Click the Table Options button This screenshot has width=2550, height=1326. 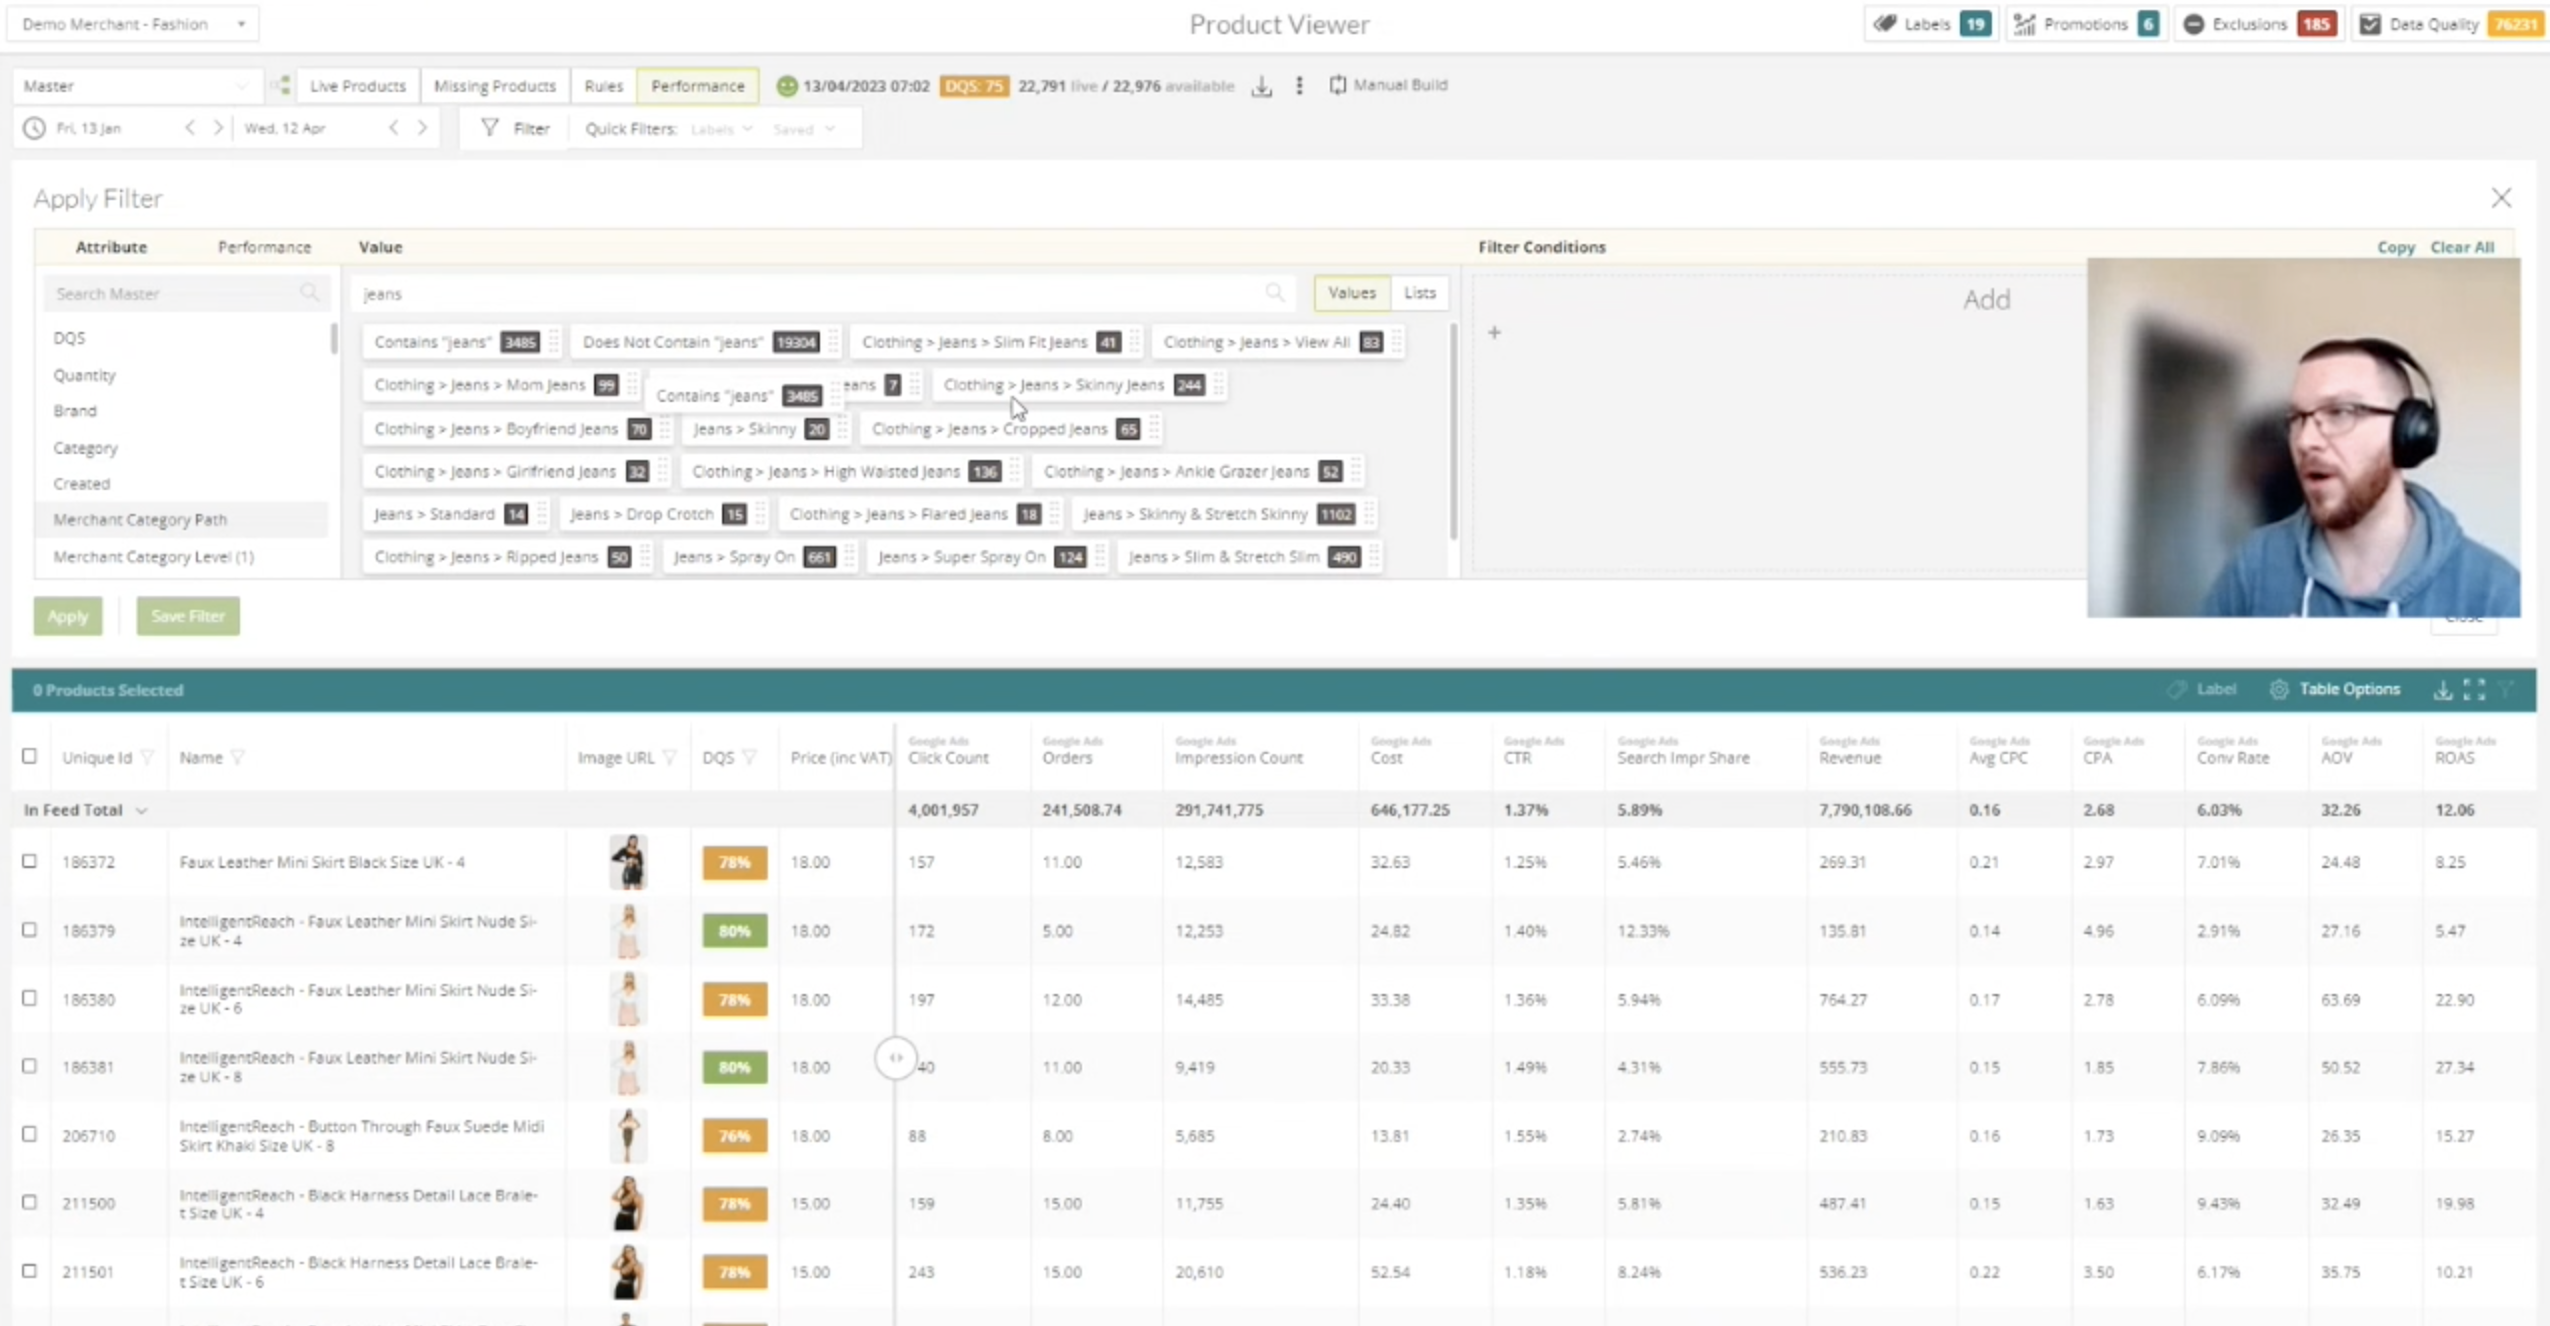[2334, 689]
